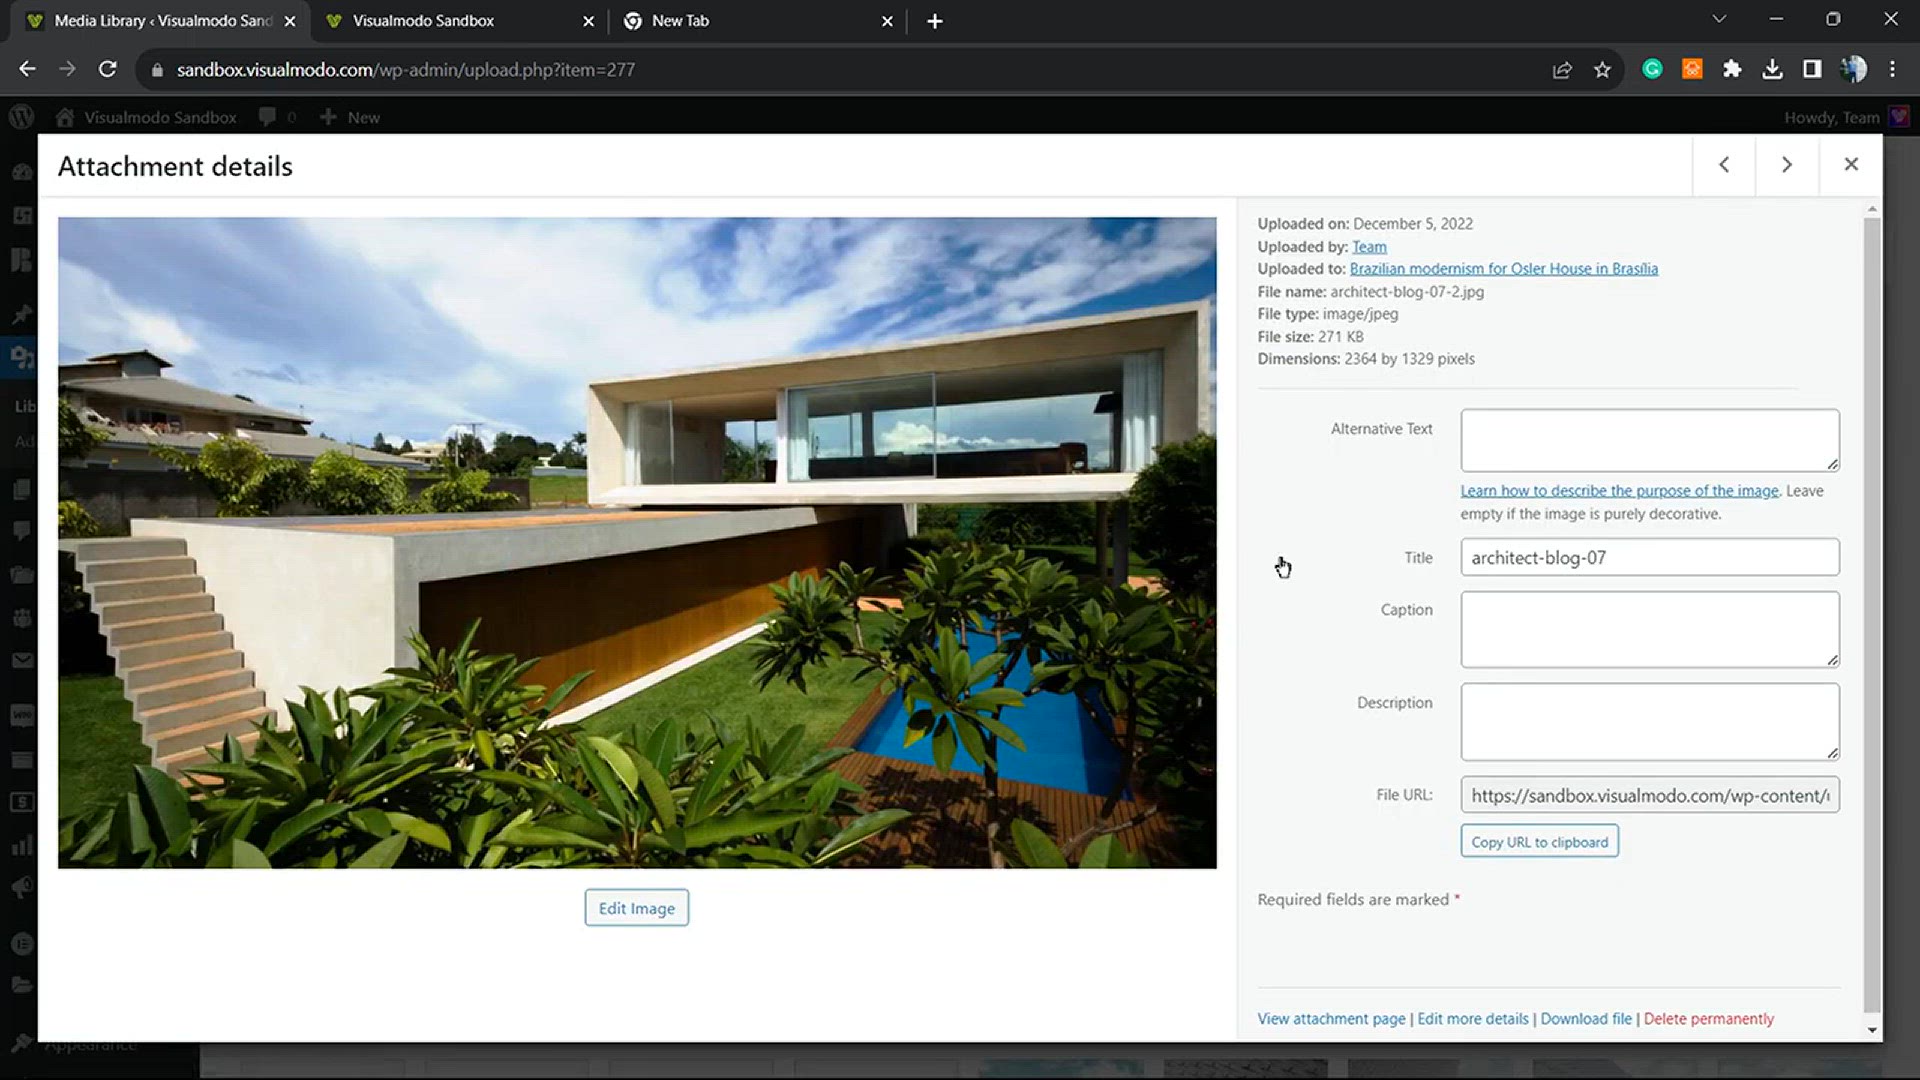The height and width of the screenshot is (1080, 1920).
Task: Focus the Caption text area
Action: tap(1649, 629)
